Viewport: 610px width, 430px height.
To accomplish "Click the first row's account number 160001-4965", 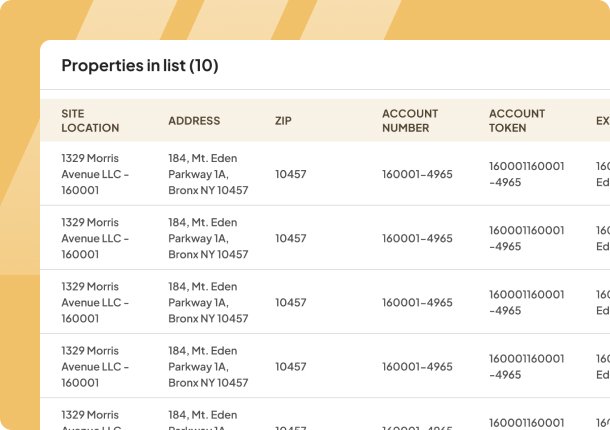I will tap(417, 174).
